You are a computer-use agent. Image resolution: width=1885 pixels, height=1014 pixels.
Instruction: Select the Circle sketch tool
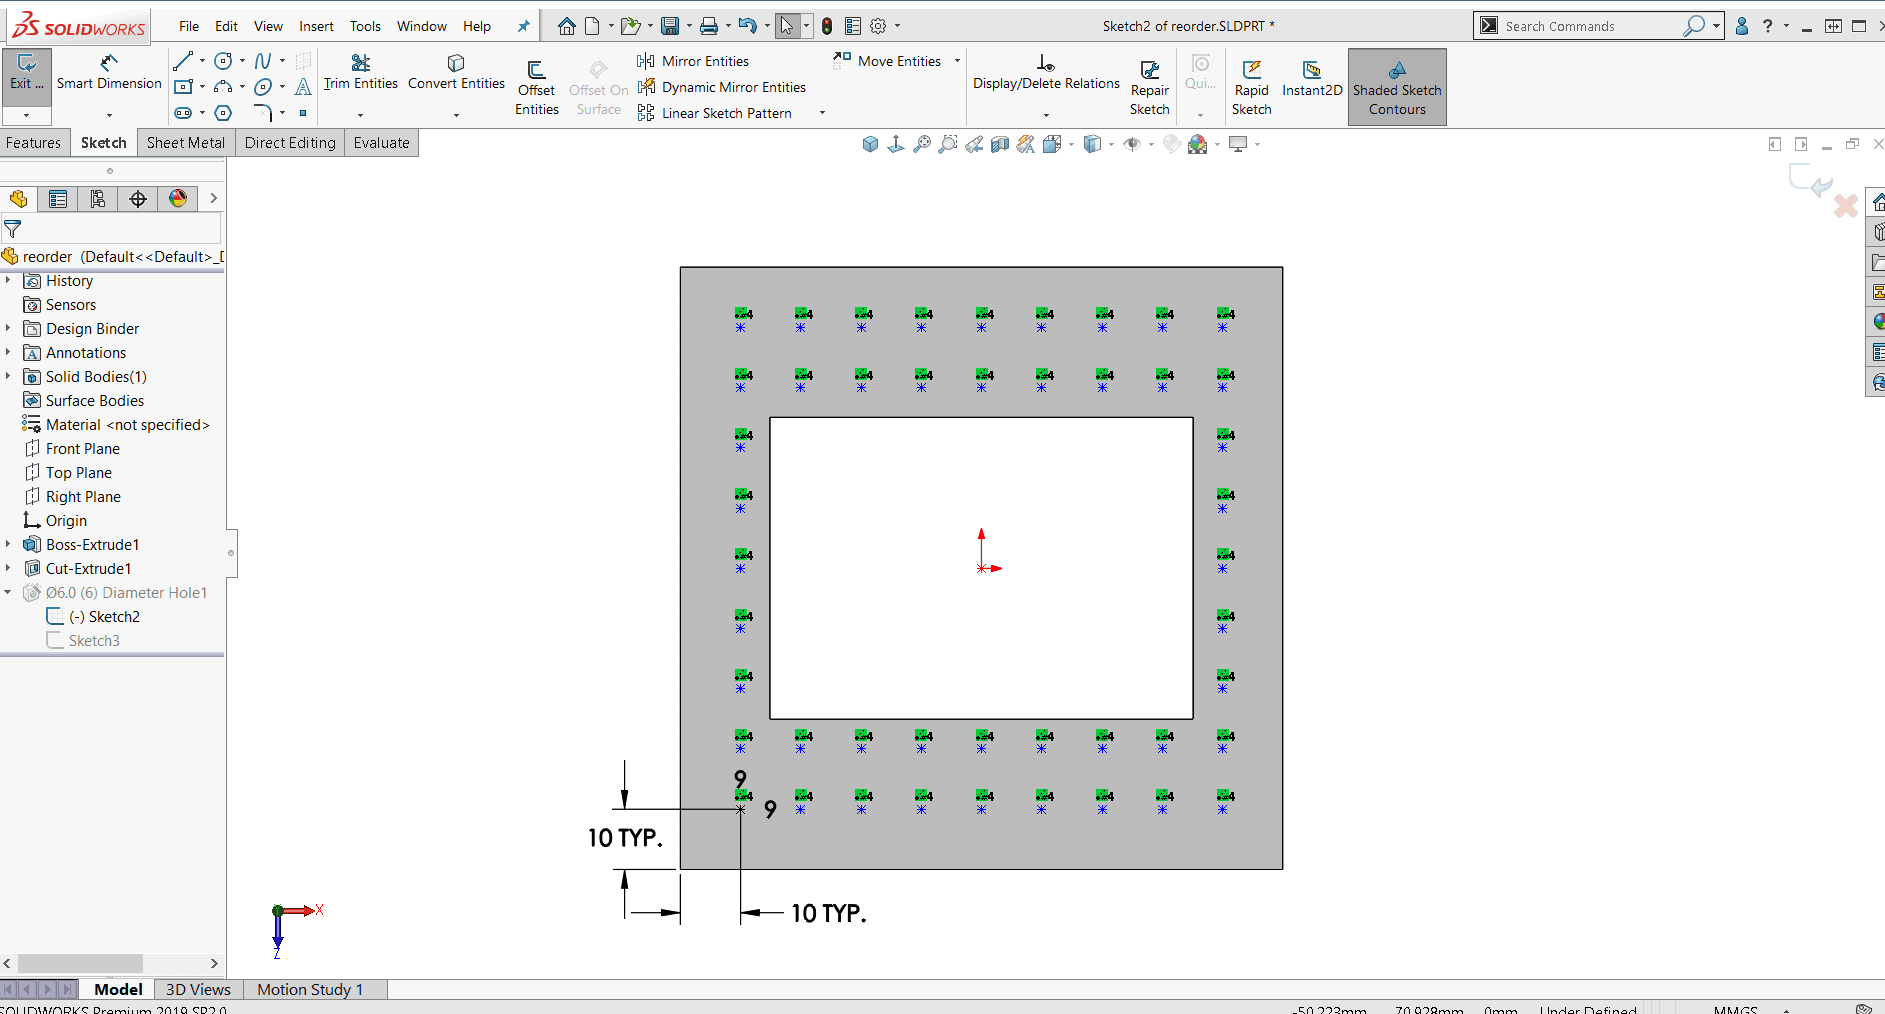224,61
